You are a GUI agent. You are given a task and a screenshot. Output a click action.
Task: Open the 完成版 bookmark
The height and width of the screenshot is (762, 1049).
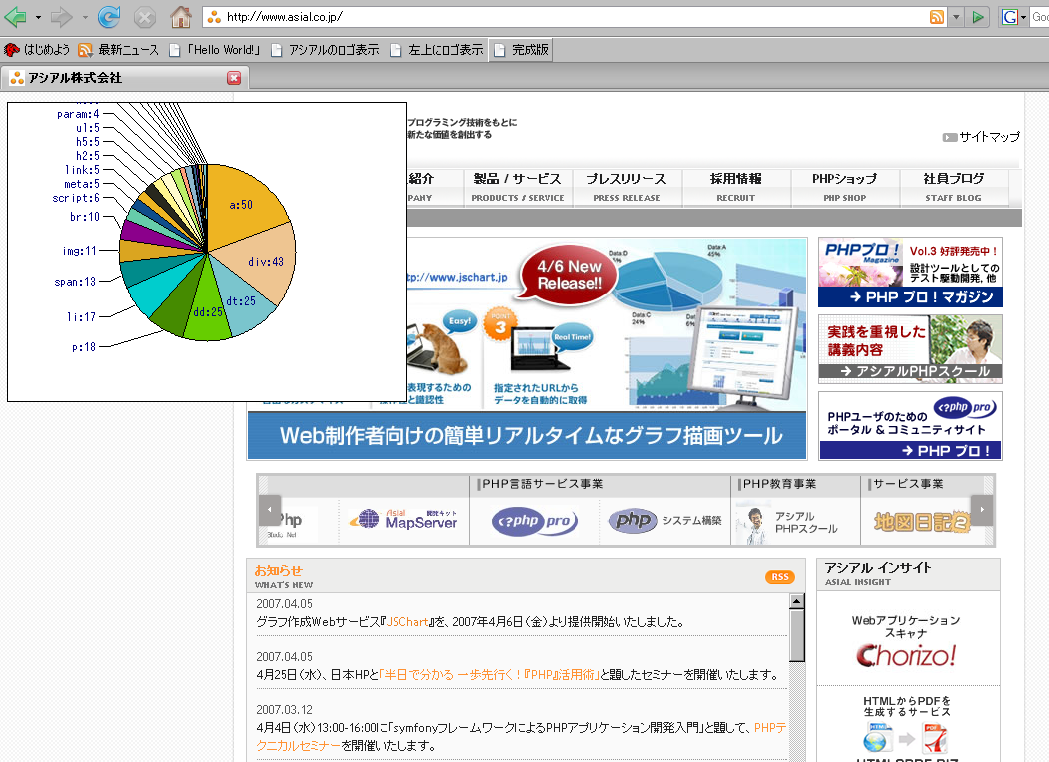point(520,50)
